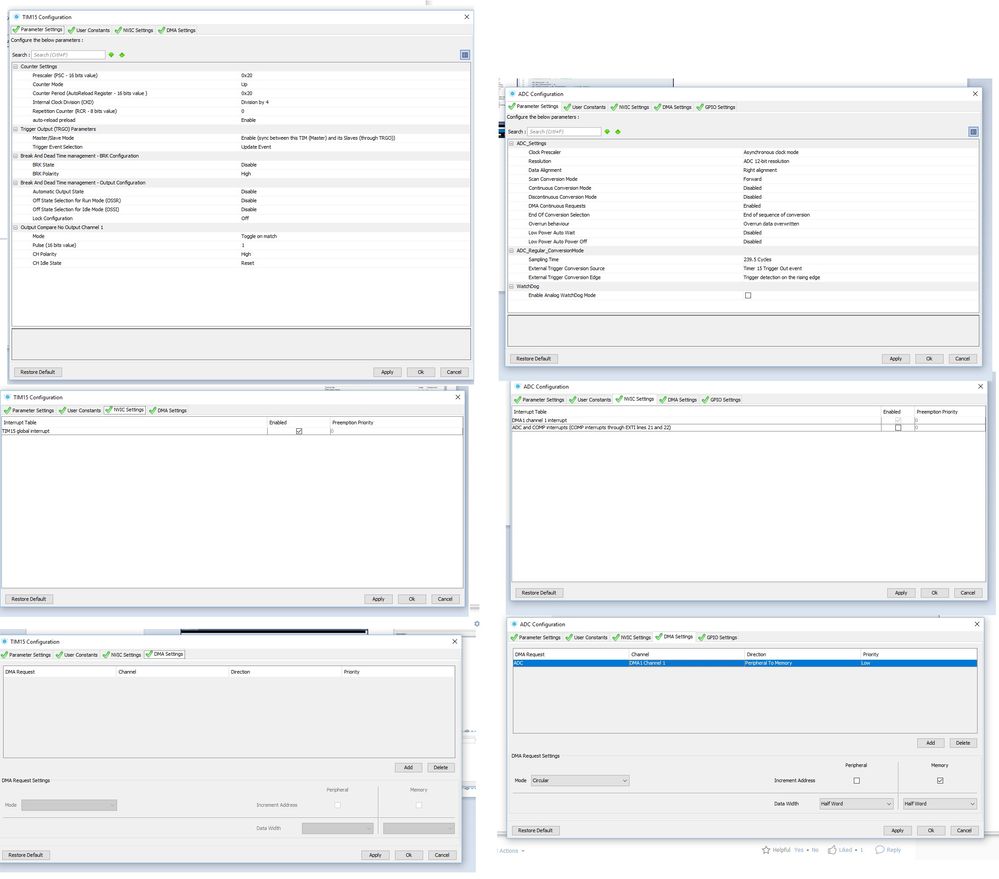This screenshot has width=999, height=879.
Task: Click Apply in TIM15 Counter Settings window
Action: (387, 372)
